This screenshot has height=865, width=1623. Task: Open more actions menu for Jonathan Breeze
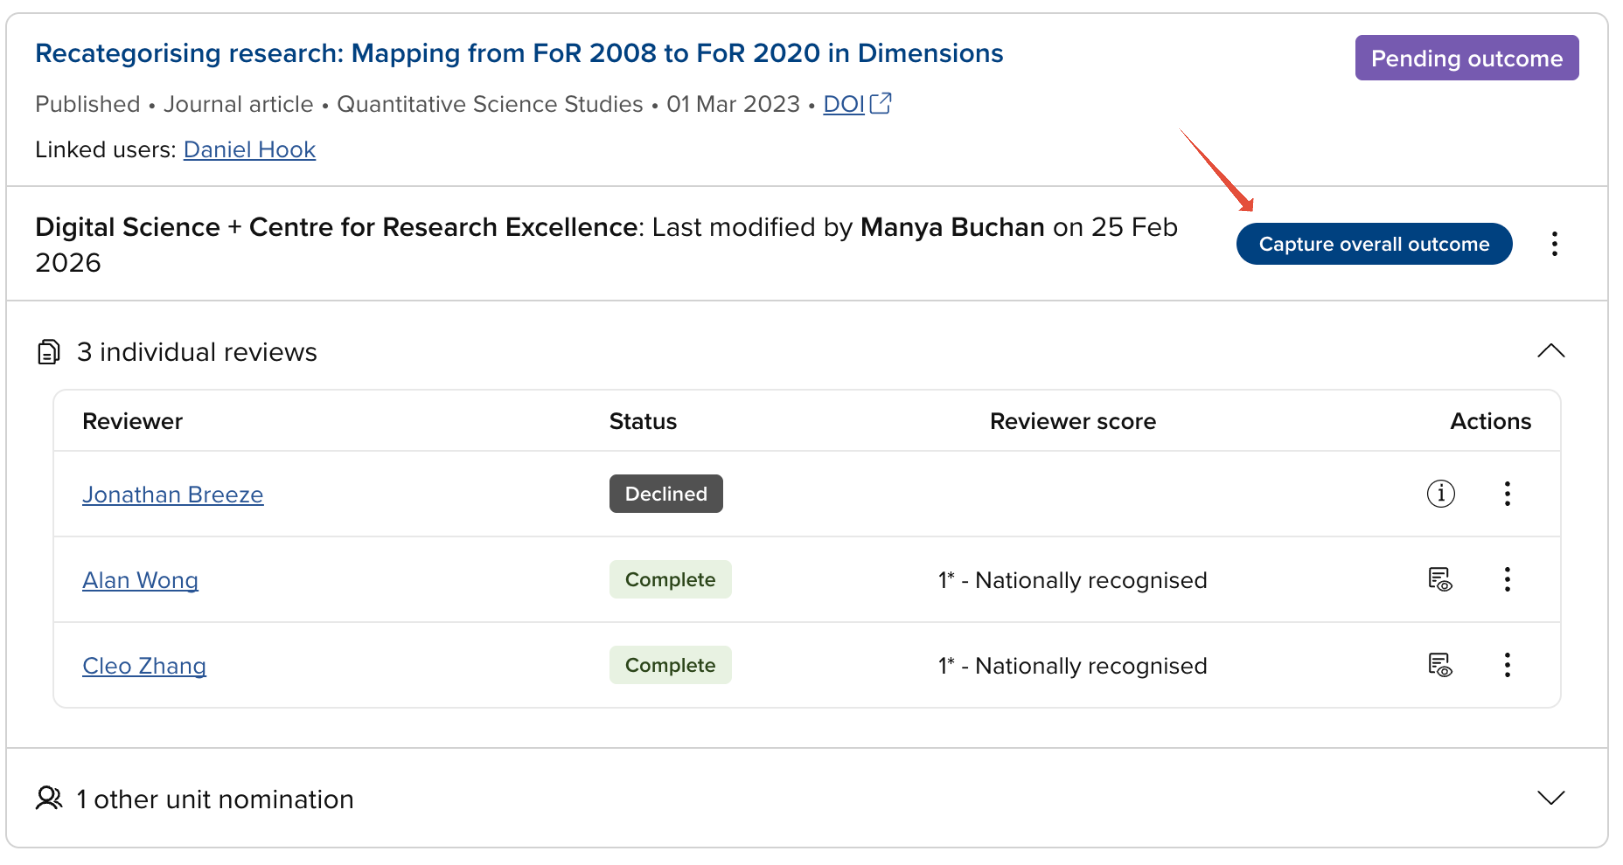(1507, 493)
